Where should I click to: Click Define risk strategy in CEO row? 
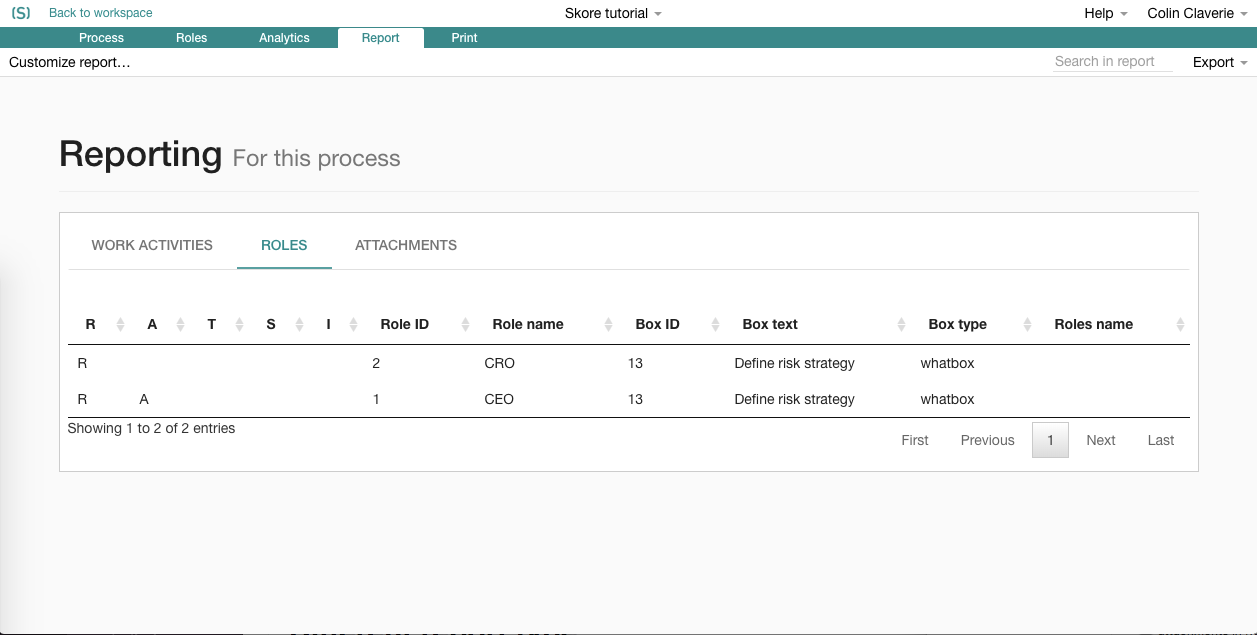[794, 399]
